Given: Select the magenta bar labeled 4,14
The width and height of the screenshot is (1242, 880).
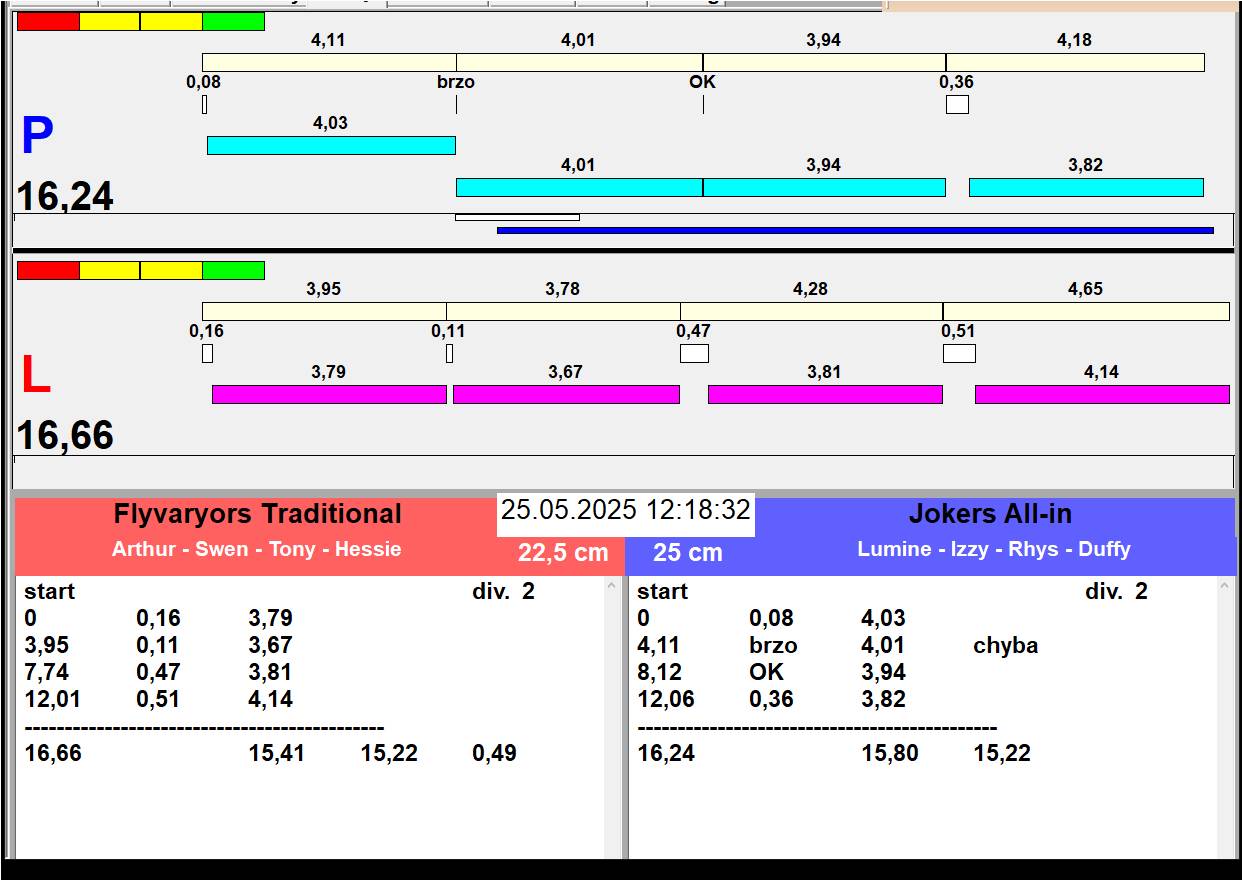Looking at the screenshot, I should click(1102, 394).
